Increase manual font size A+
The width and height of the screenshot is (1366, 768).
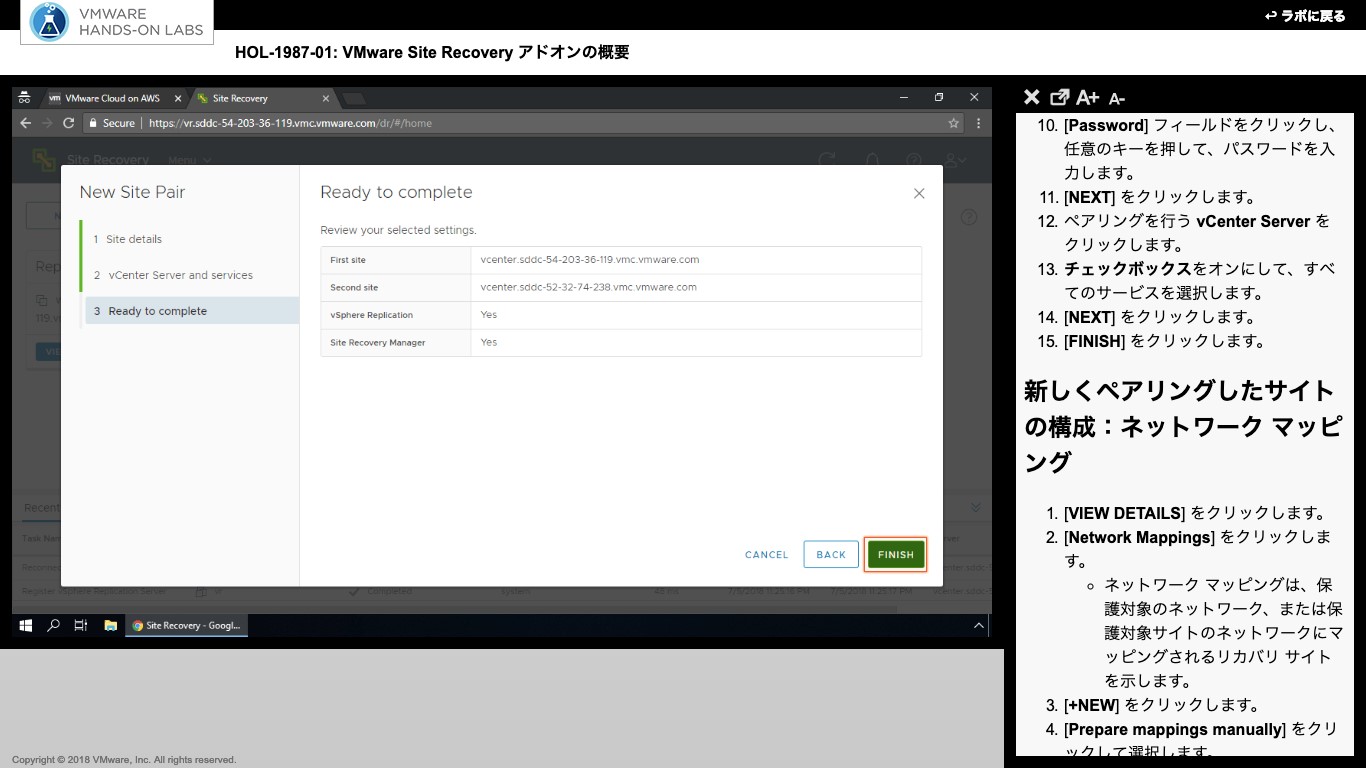(1088, 97)
